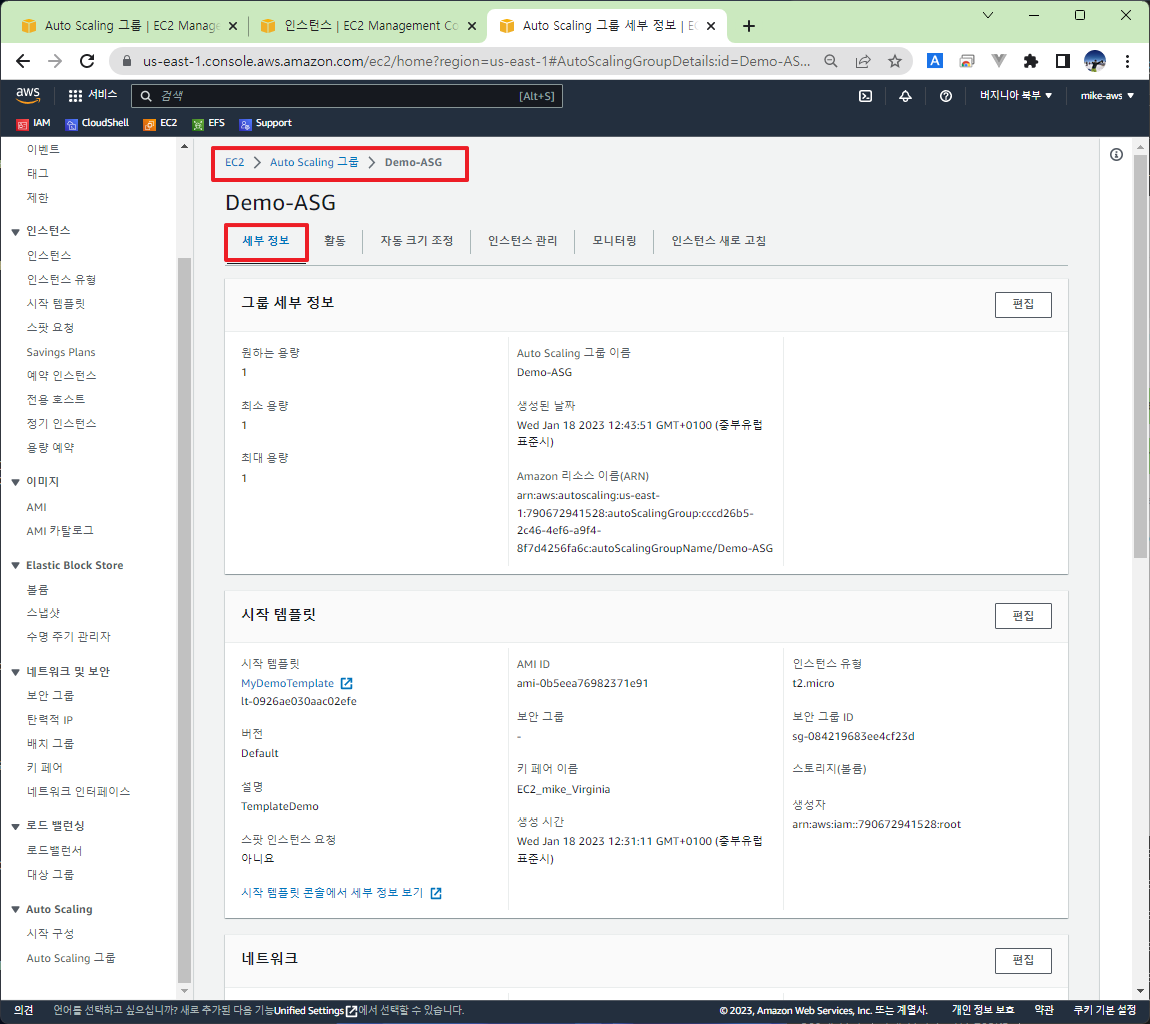Collapse the 인스턴스 sidebar section
Image resolution: width=1150 pixels, height=1024 pixels.
[15, 232]
